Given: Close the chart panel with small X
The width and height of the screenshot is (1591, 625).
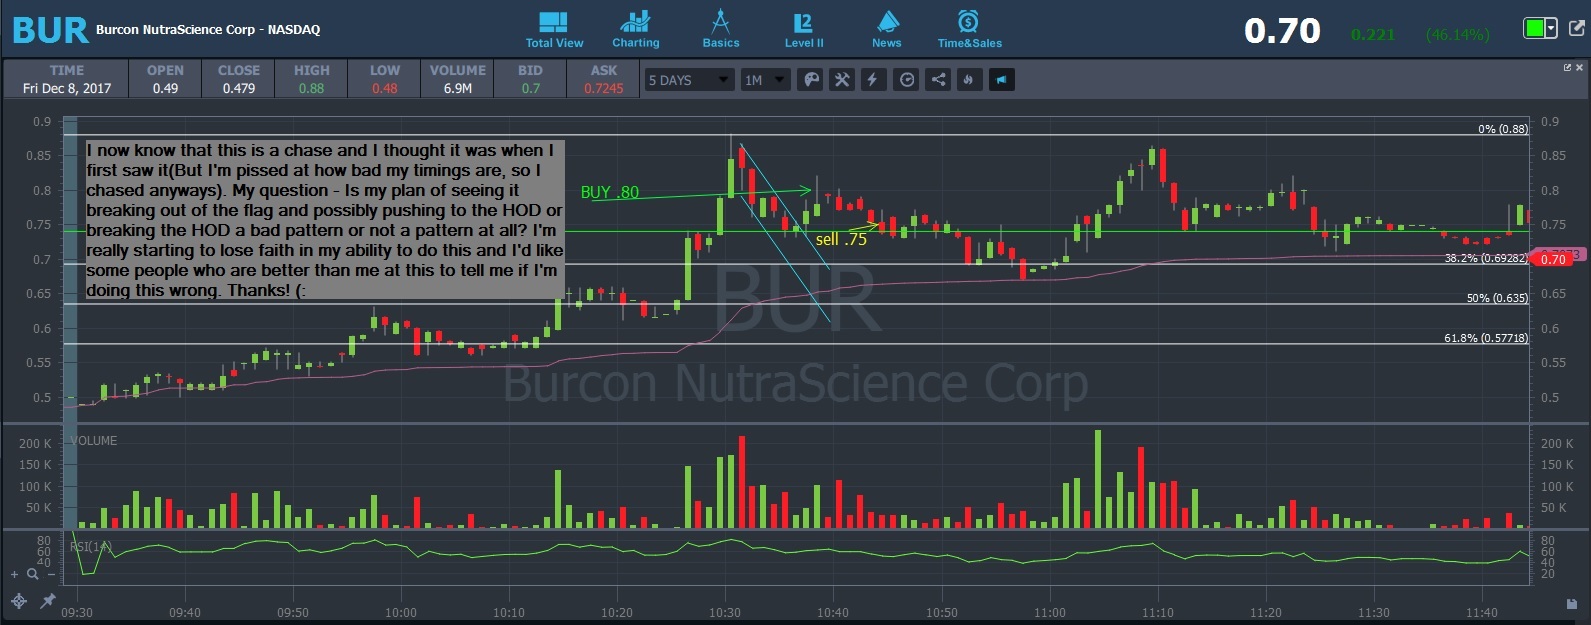Looking at the screenshot, I should pos(1580,68).
